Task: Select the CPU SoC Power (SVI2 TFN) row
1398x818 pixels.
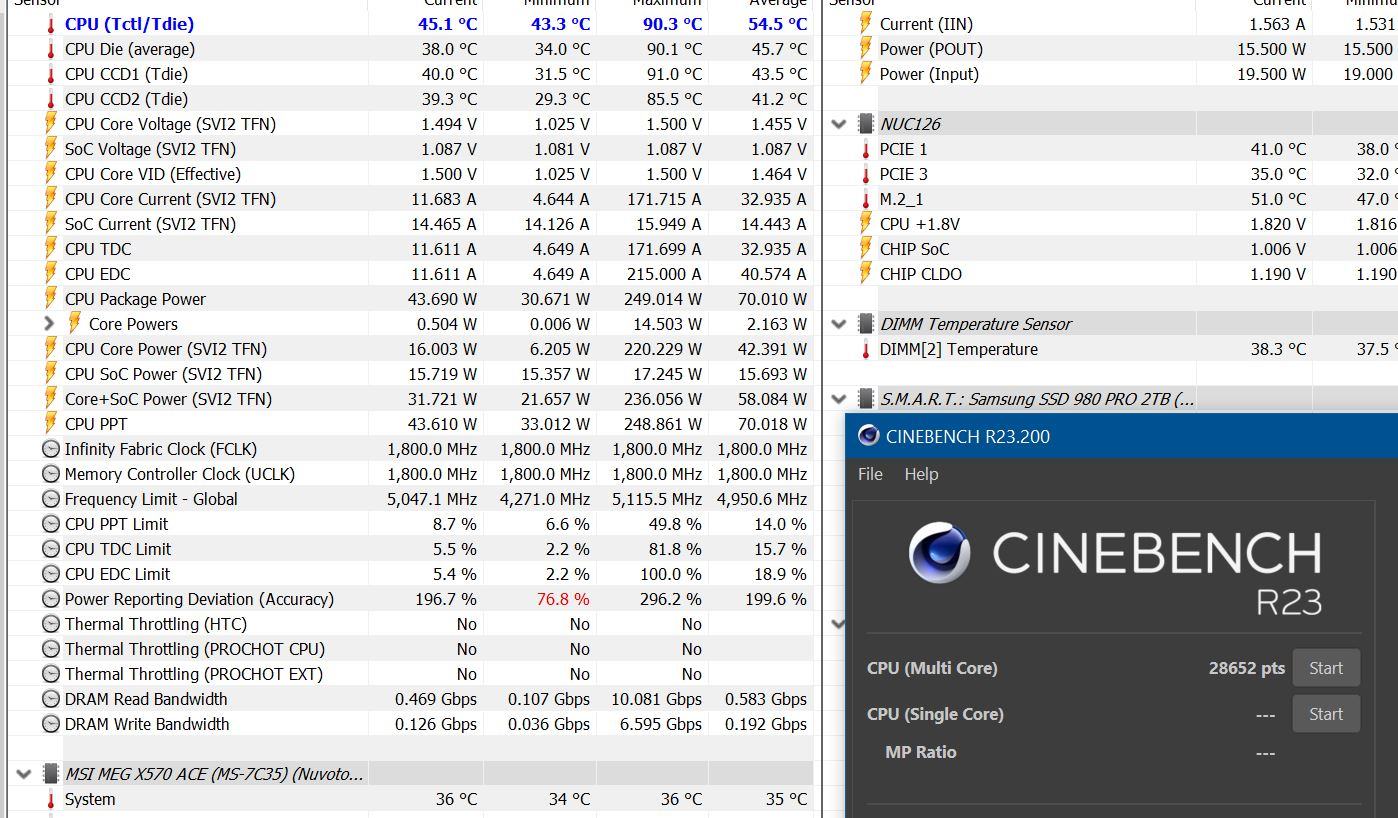Action: [410, 374]
